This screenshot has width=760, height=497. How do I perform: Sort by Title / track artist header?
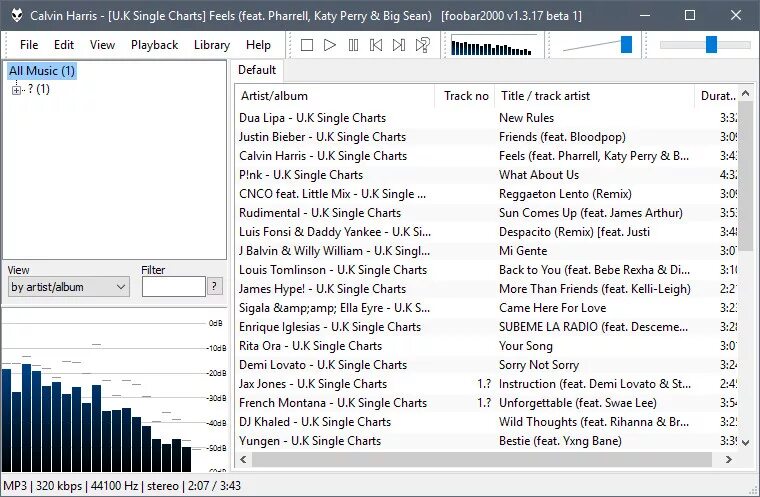click(x=595, y=96)
